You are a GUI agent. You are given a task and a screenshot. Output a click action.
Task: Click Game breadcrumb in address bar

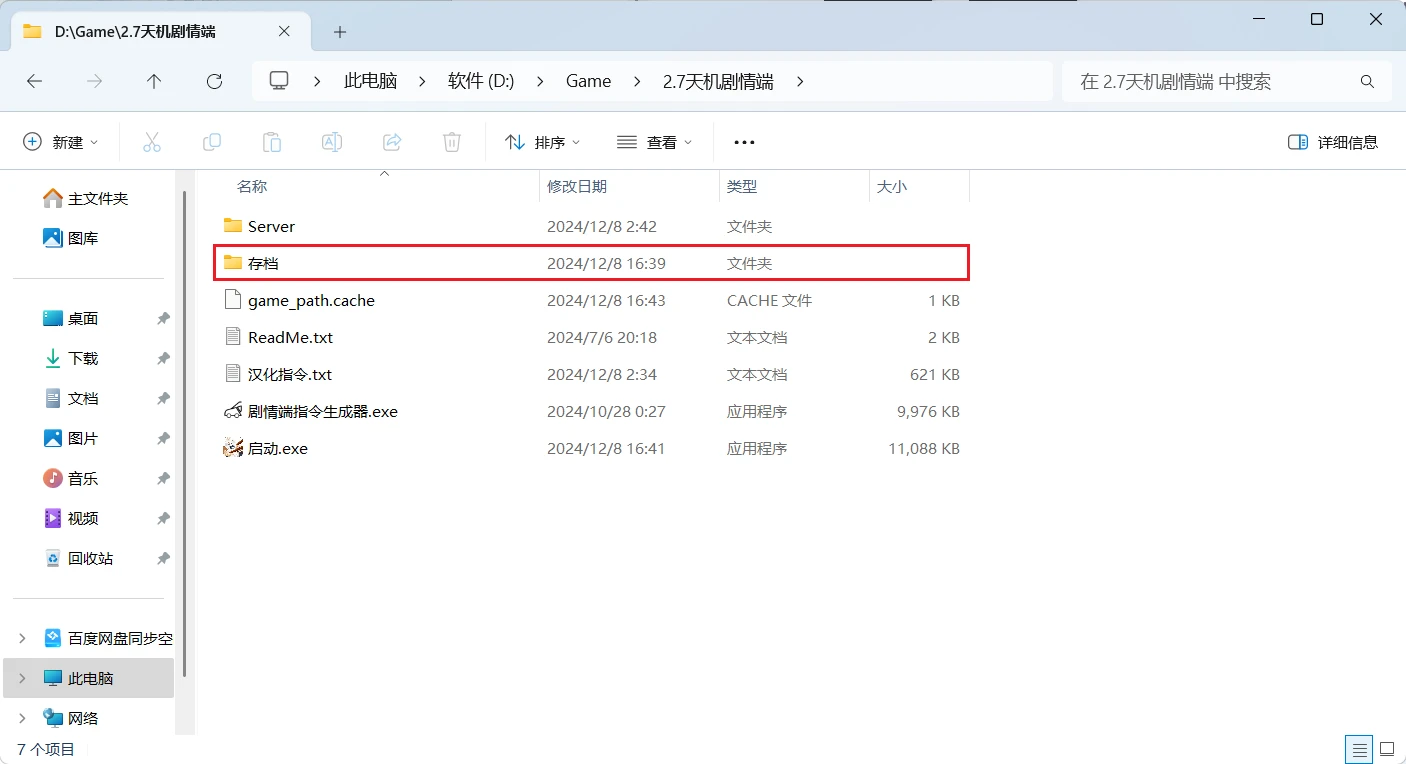588,82
